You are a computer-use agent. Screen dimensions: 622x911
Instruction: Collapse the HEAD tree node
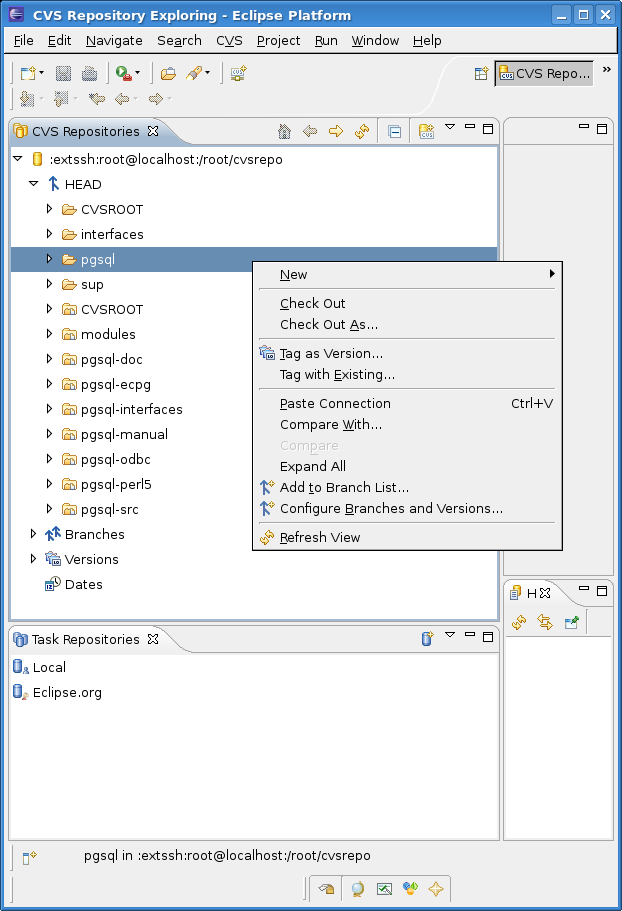pos(34,184)
